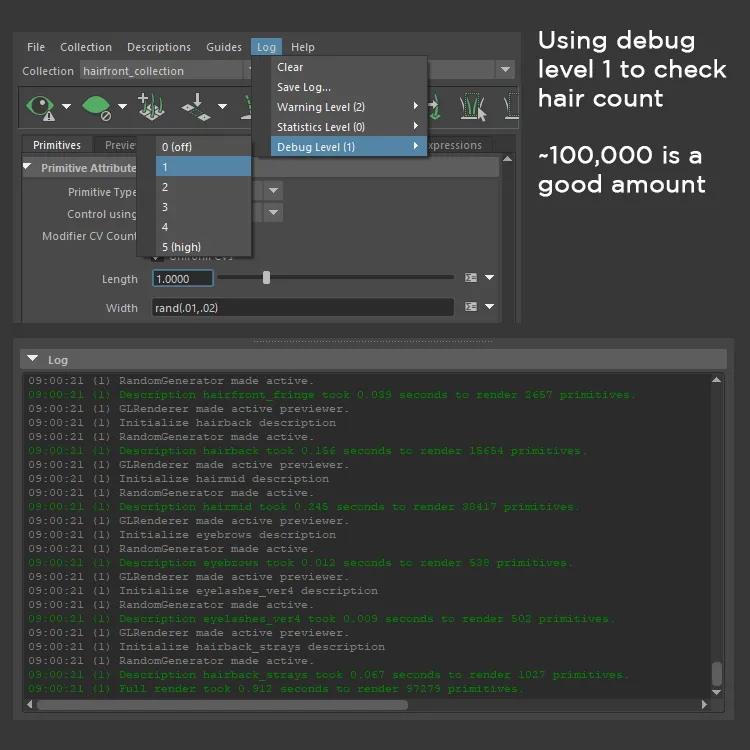Collapse the Log panel section
750x750 pixels.
point(33,358)
